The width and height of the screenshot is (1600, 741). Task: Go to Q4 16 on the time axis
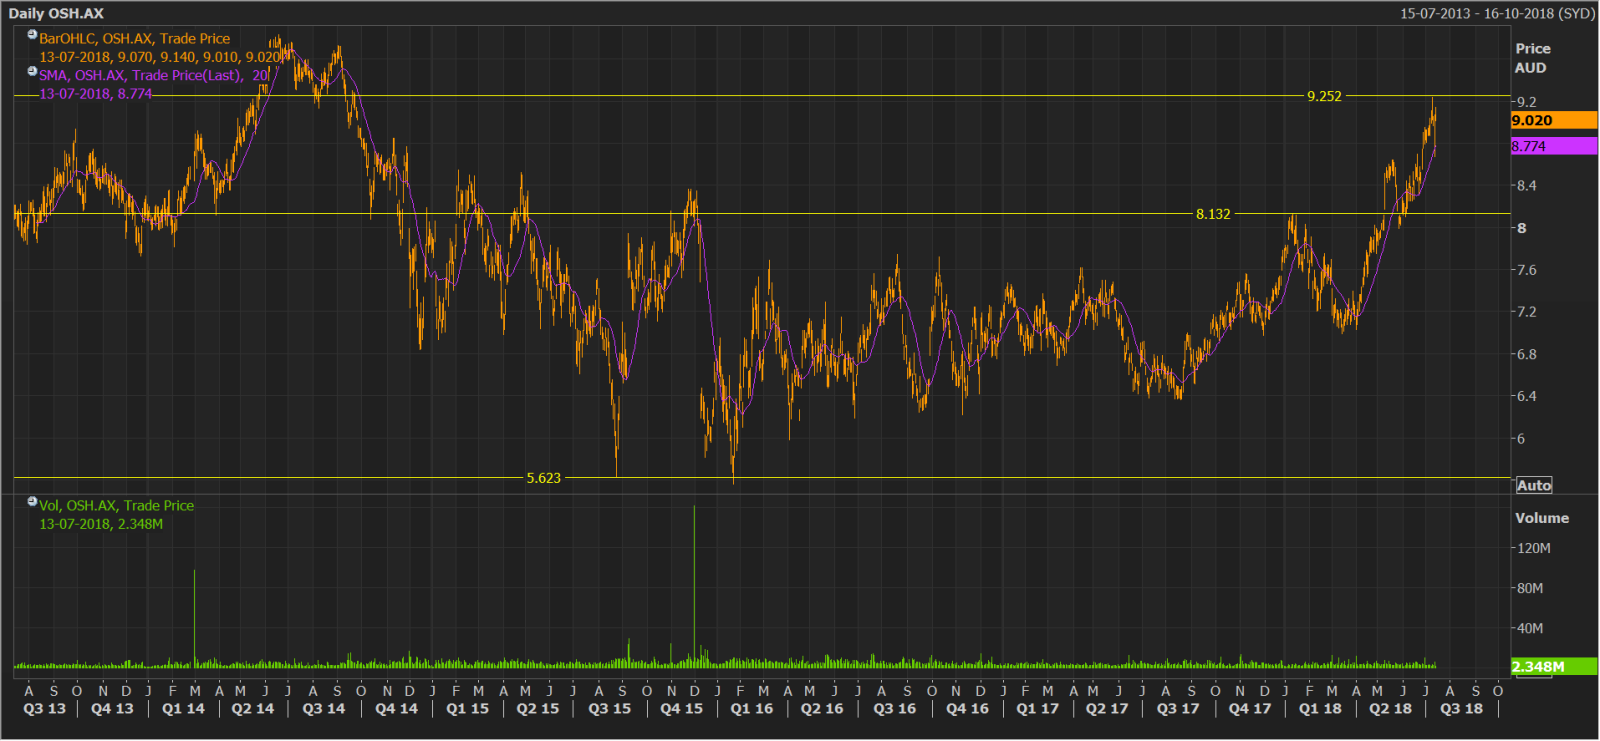coord(968,709)
